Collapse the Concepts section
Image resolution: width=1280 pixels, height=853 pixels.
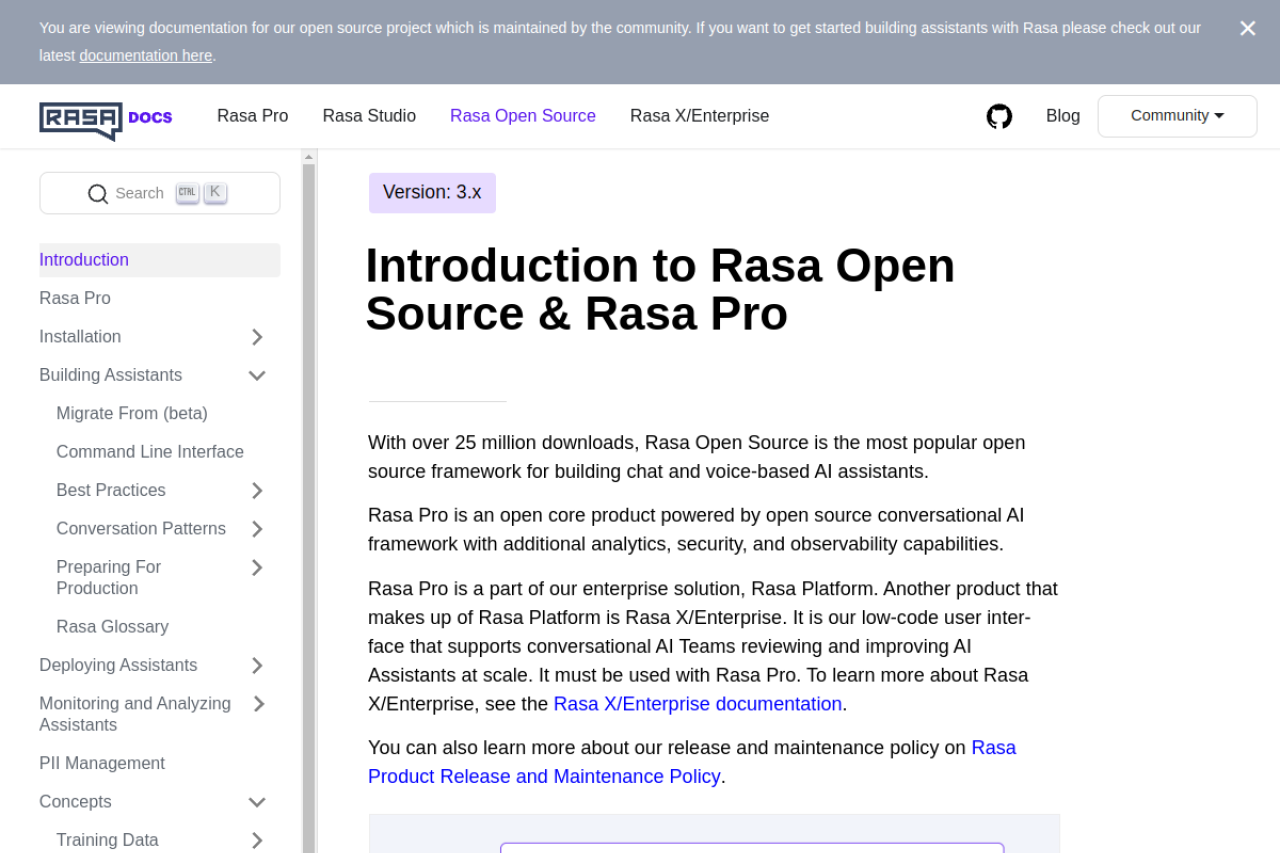[x=257, y=802]
